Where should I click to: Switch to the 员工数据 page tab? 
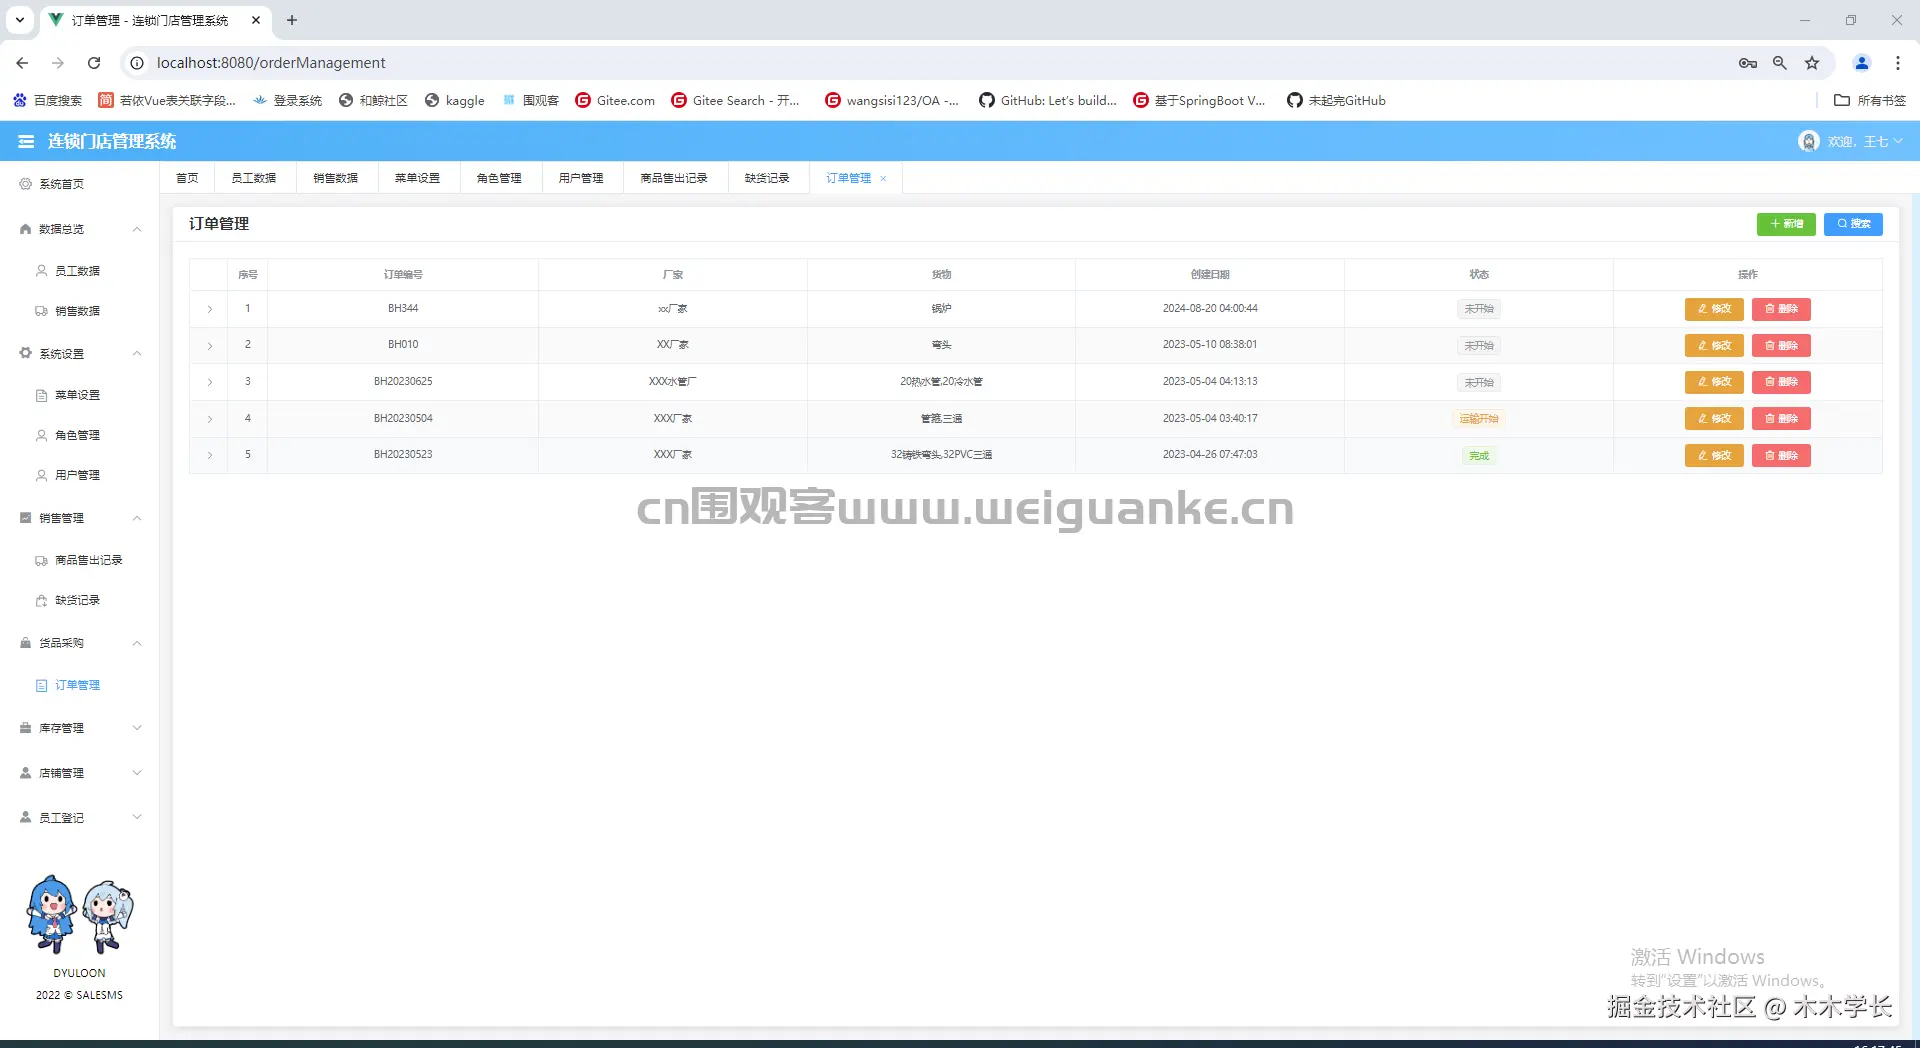pyautogui.click(x=254, y=178)
